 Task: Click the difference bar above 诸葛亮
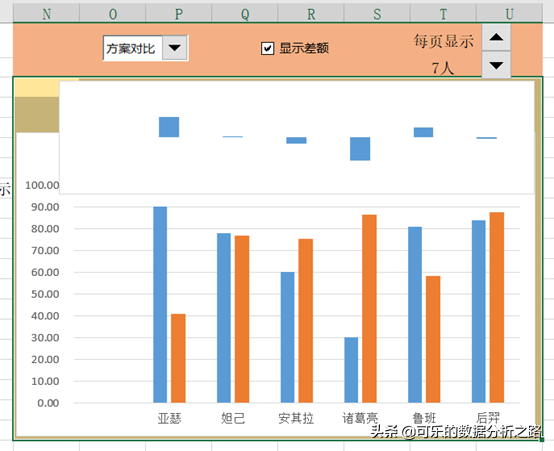coord(360,149)
